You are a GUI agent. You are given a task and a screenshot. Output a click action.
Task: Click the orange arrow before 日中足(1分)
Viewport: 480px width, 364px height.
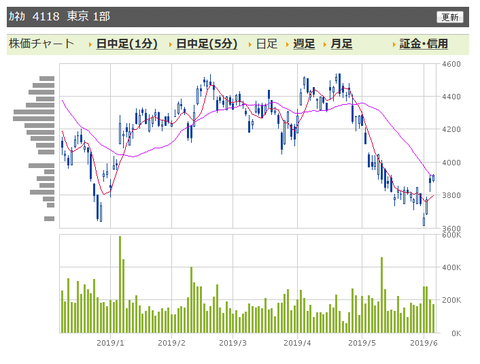coord(90,44)
